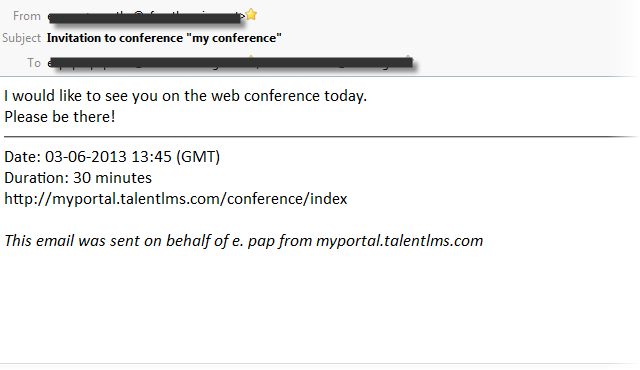Click the line 'I would like to see you'

(186, 96)
